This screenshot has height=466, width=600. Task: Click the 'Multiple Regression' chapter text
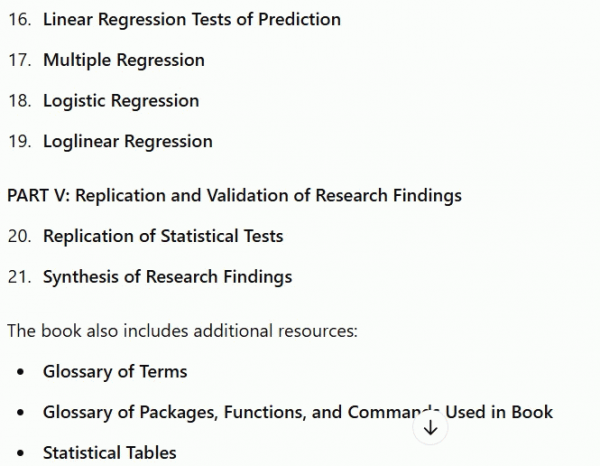click(124, 60)
